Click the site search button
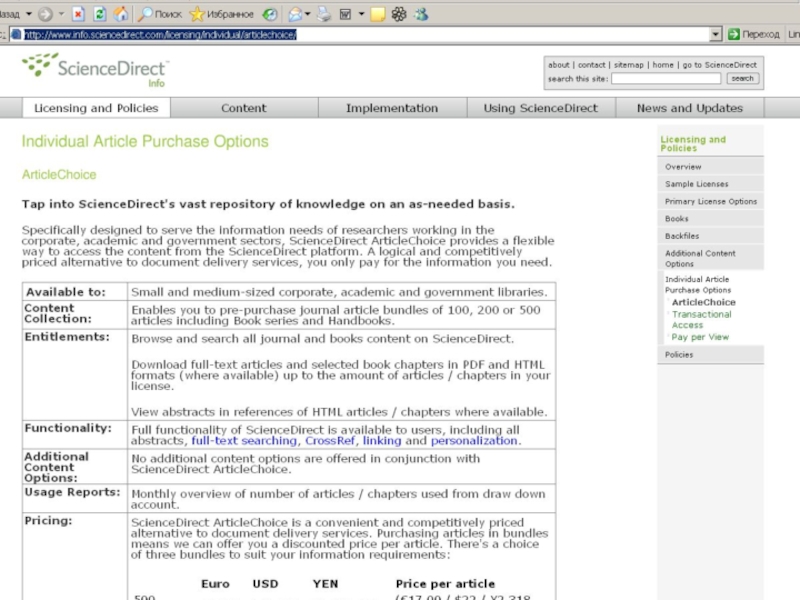Image resolution: width=800 pixels, height=600 pixels. tap(742, 79)
